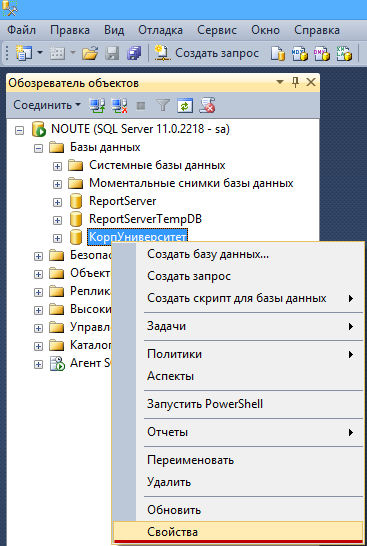Open the Справка menu
367x546 pixels.
[317, 30]
